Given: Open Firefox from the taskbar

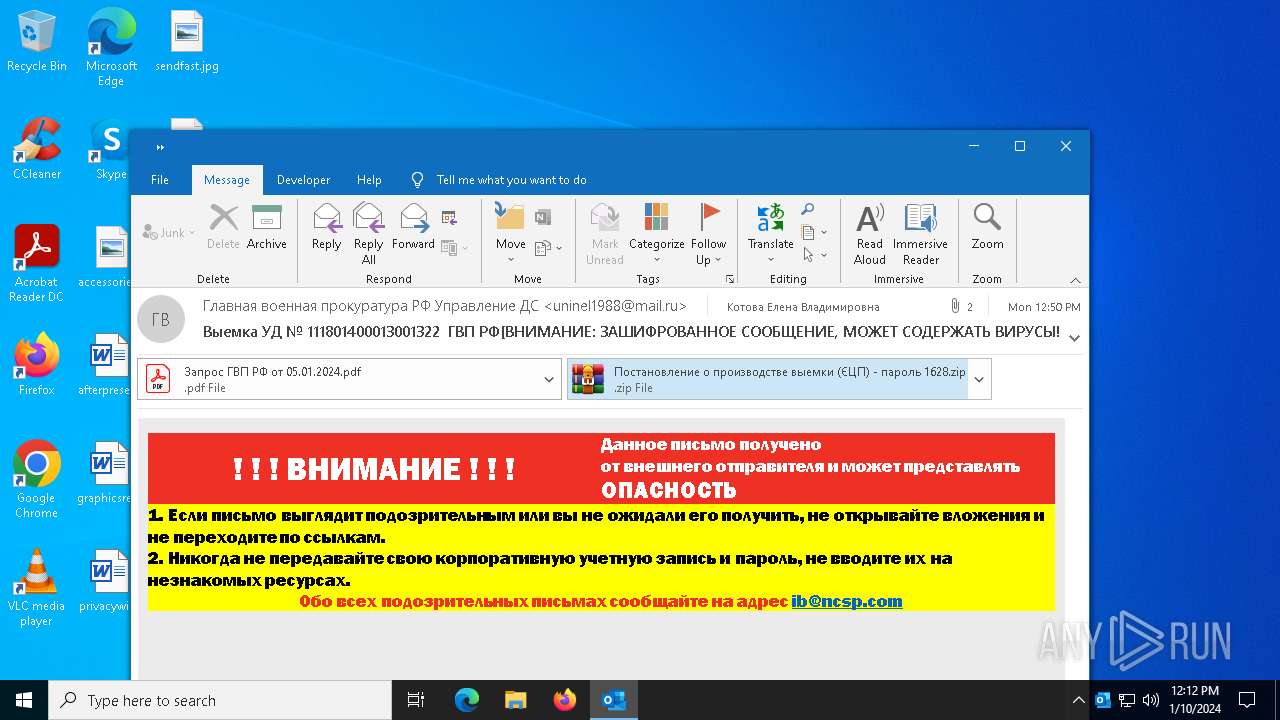Looking at the screenshot, I should 565,700.
